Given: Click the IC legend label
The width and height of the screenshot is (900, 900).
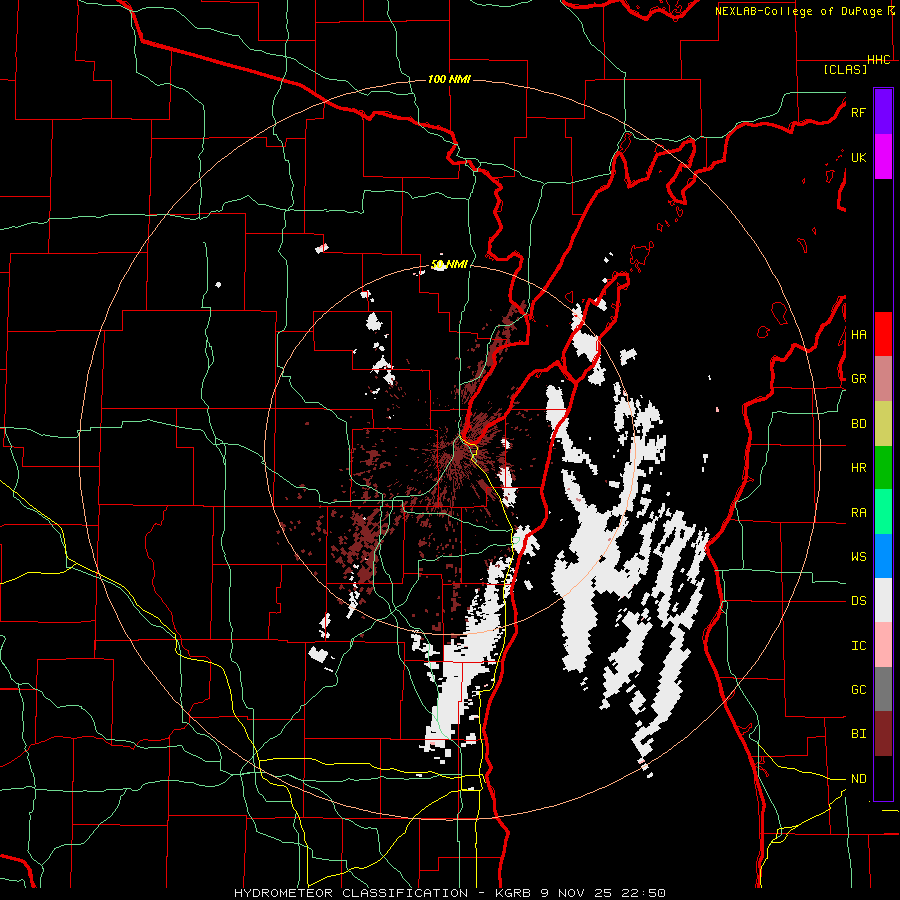Looking at the screenshot, I should [858, 646].
